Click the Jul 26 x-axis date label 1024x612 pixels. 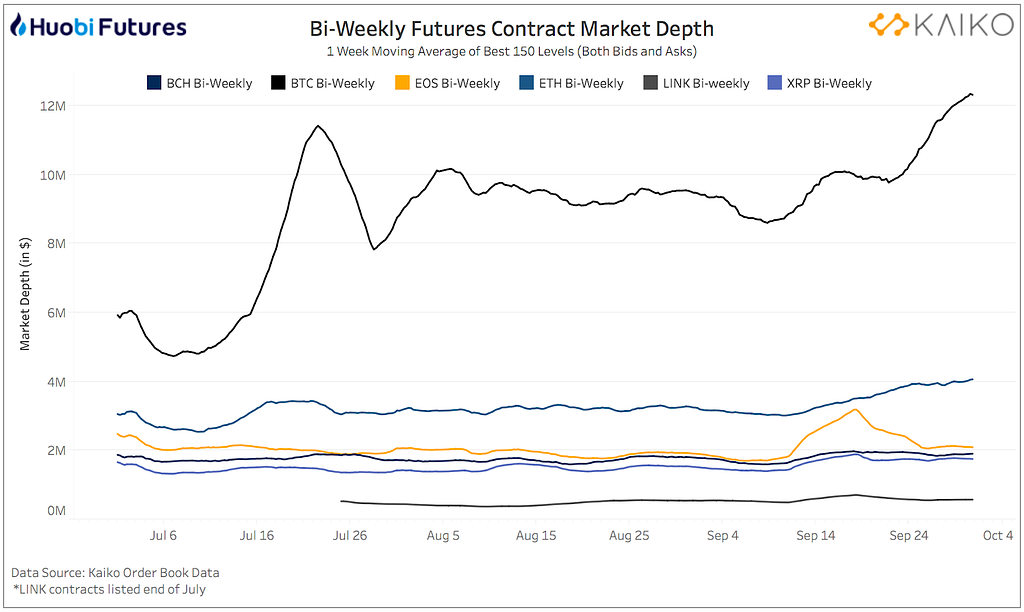point(350,536)
